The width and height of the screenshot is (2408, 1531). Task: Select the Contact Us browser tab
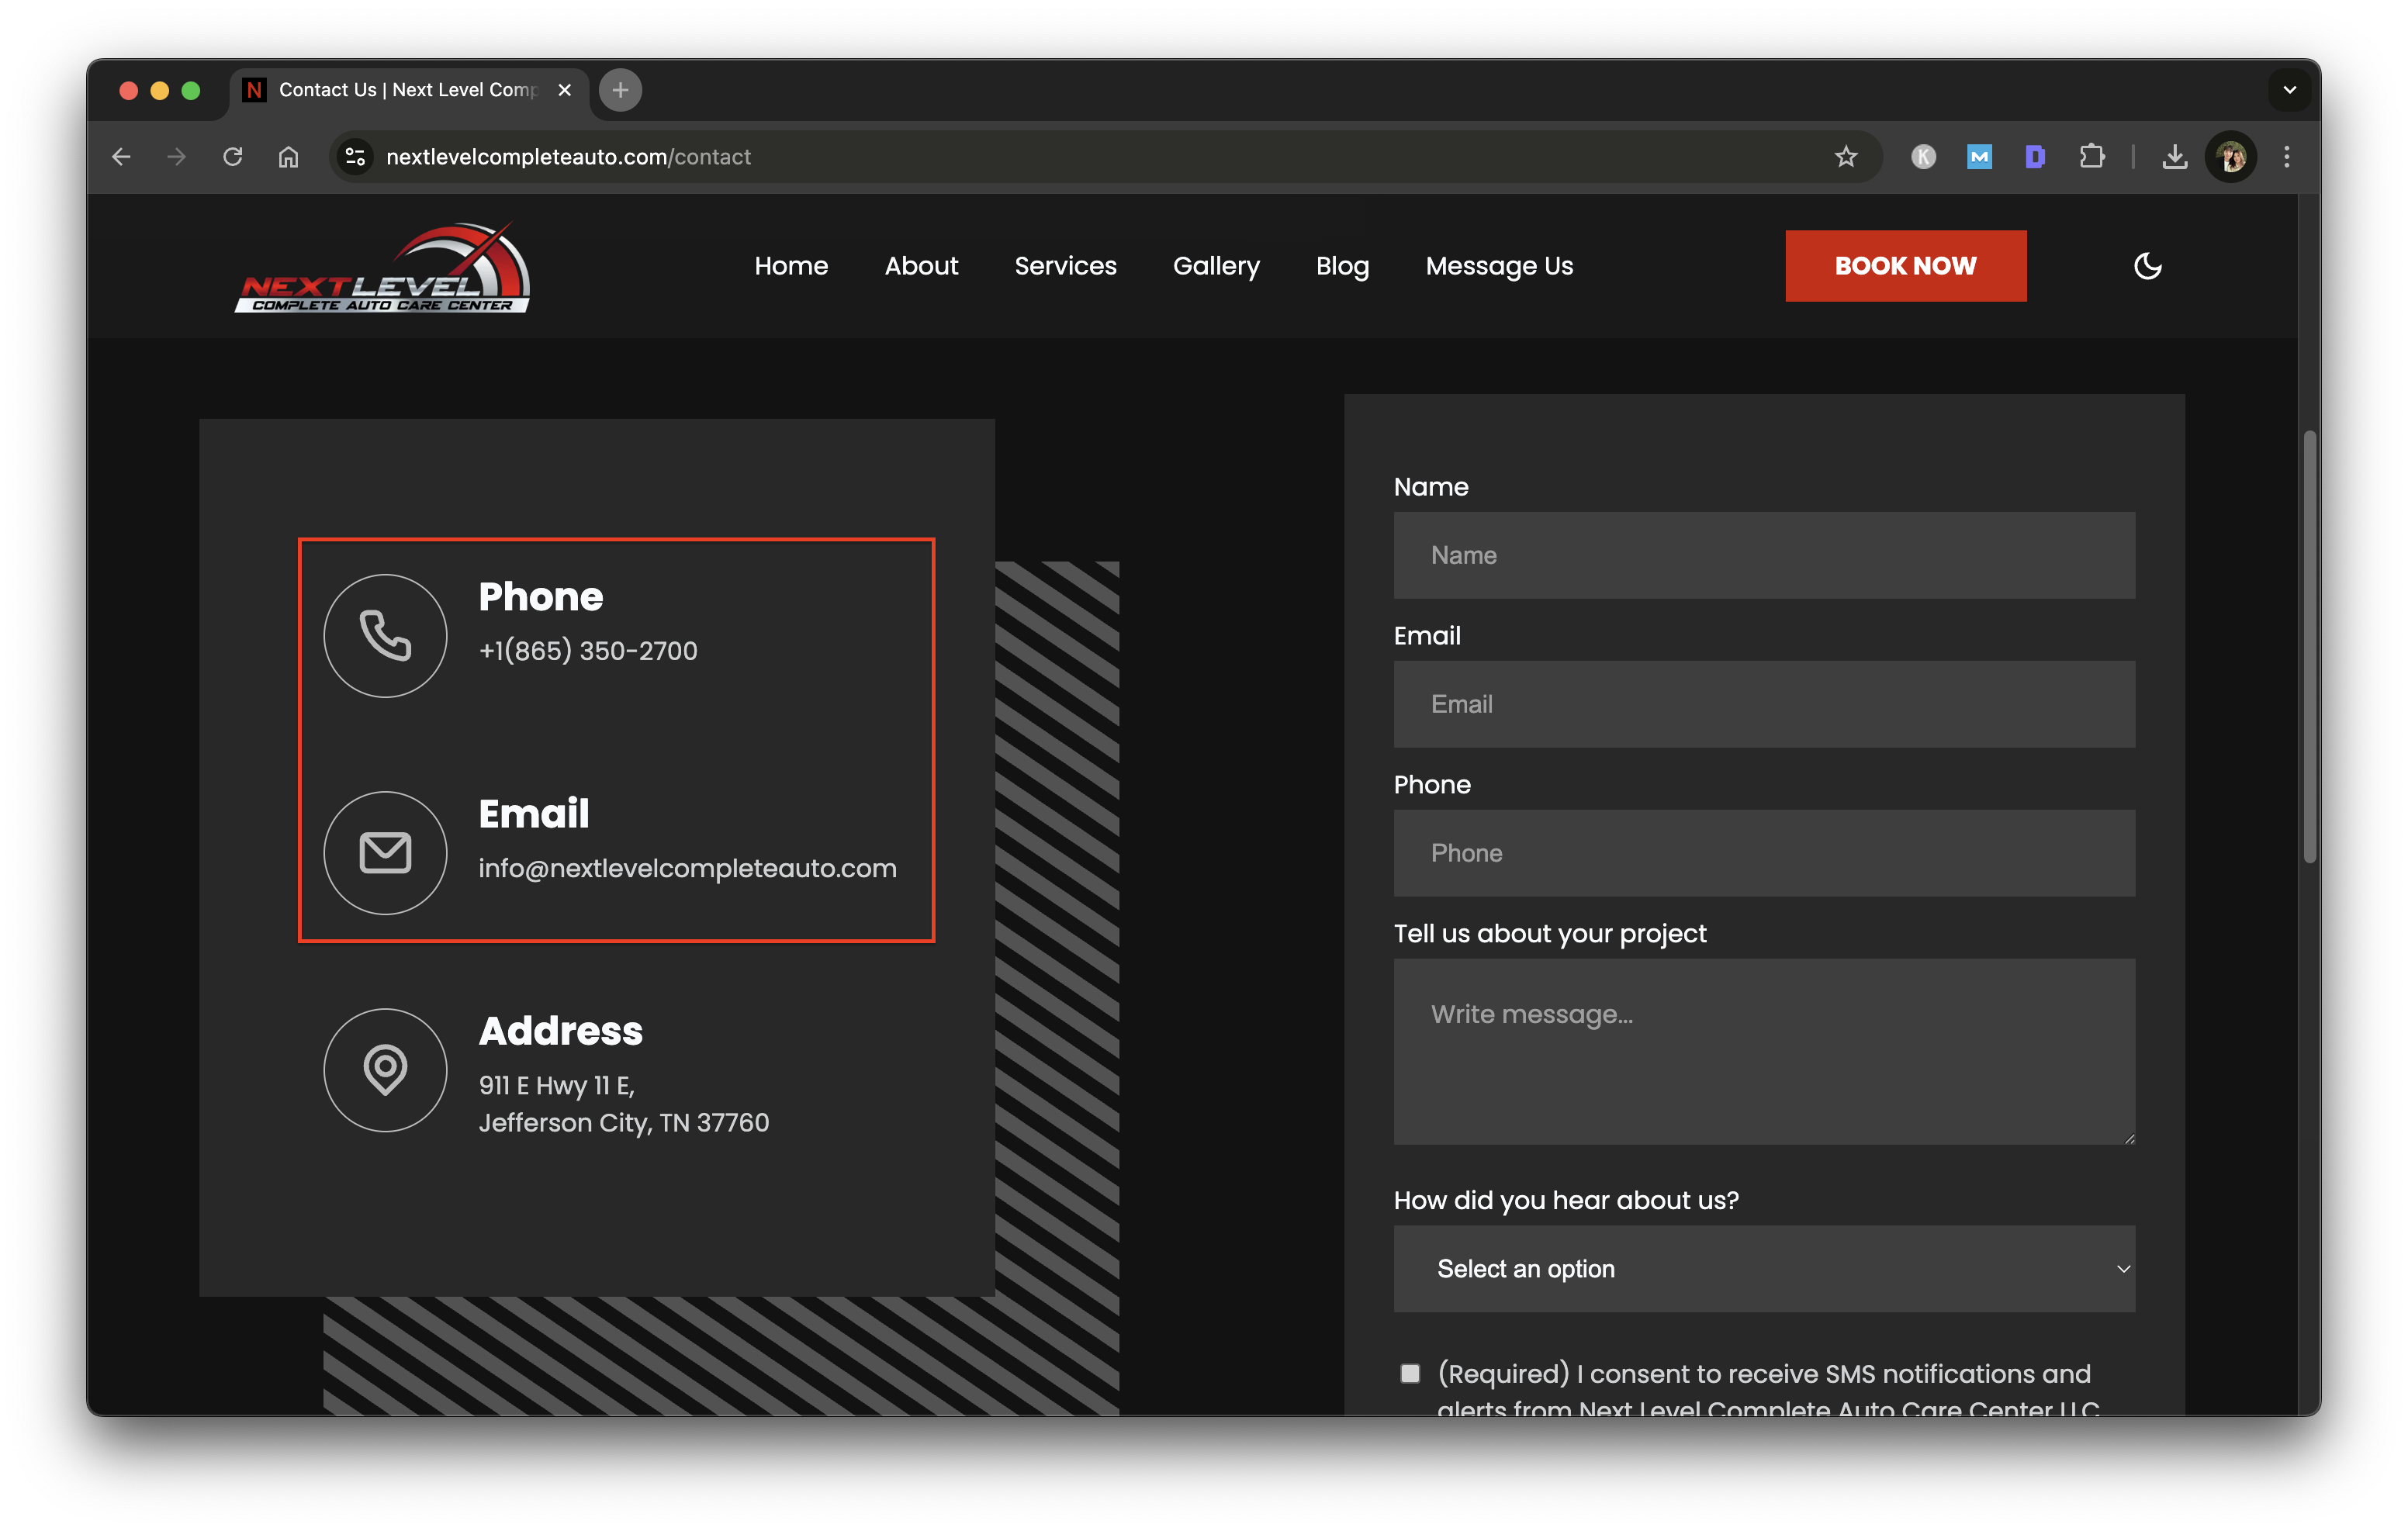point(408,90)
